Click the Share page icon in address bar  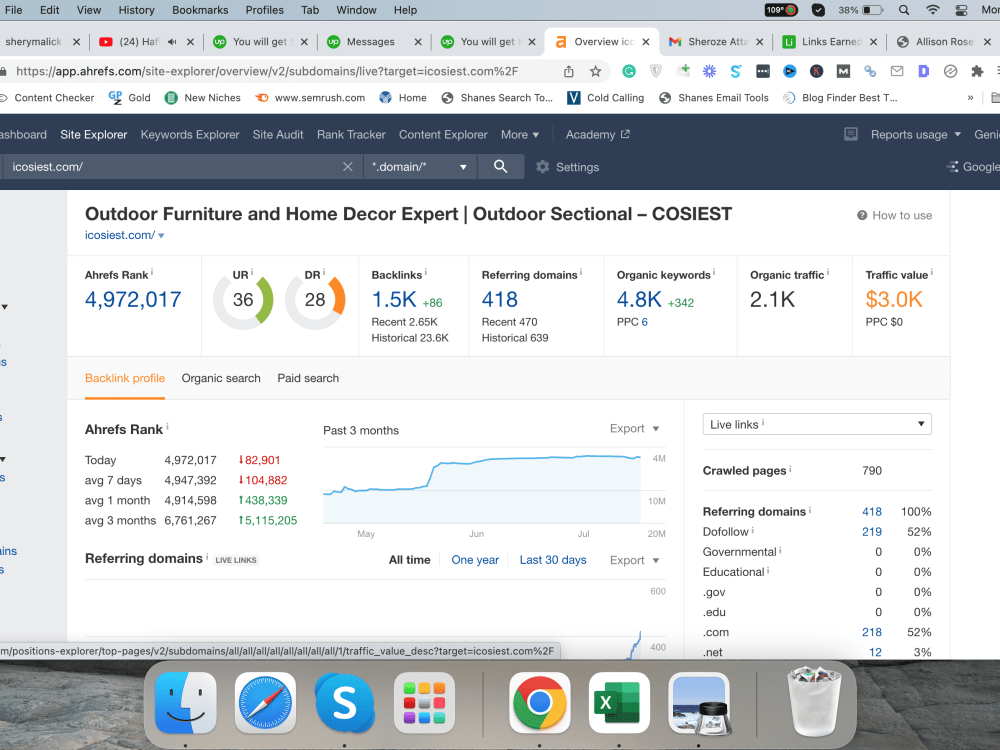tap(568, 71)
